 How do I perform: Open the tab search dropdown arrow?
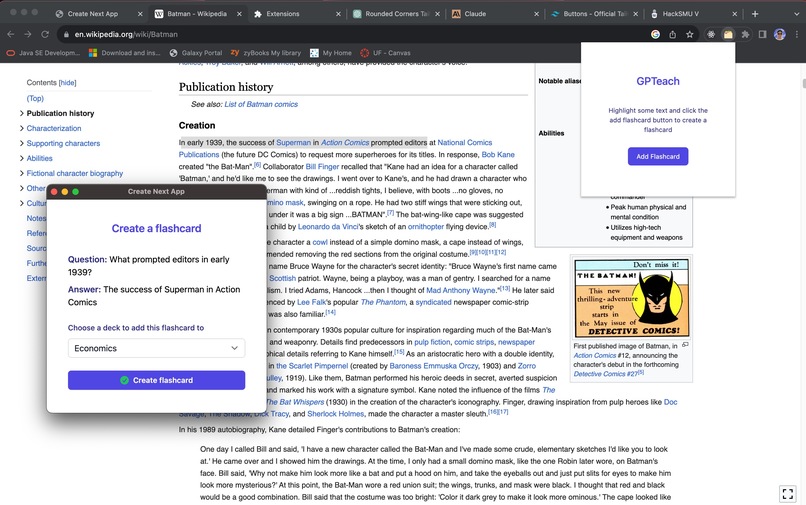[x=796, y=14]
